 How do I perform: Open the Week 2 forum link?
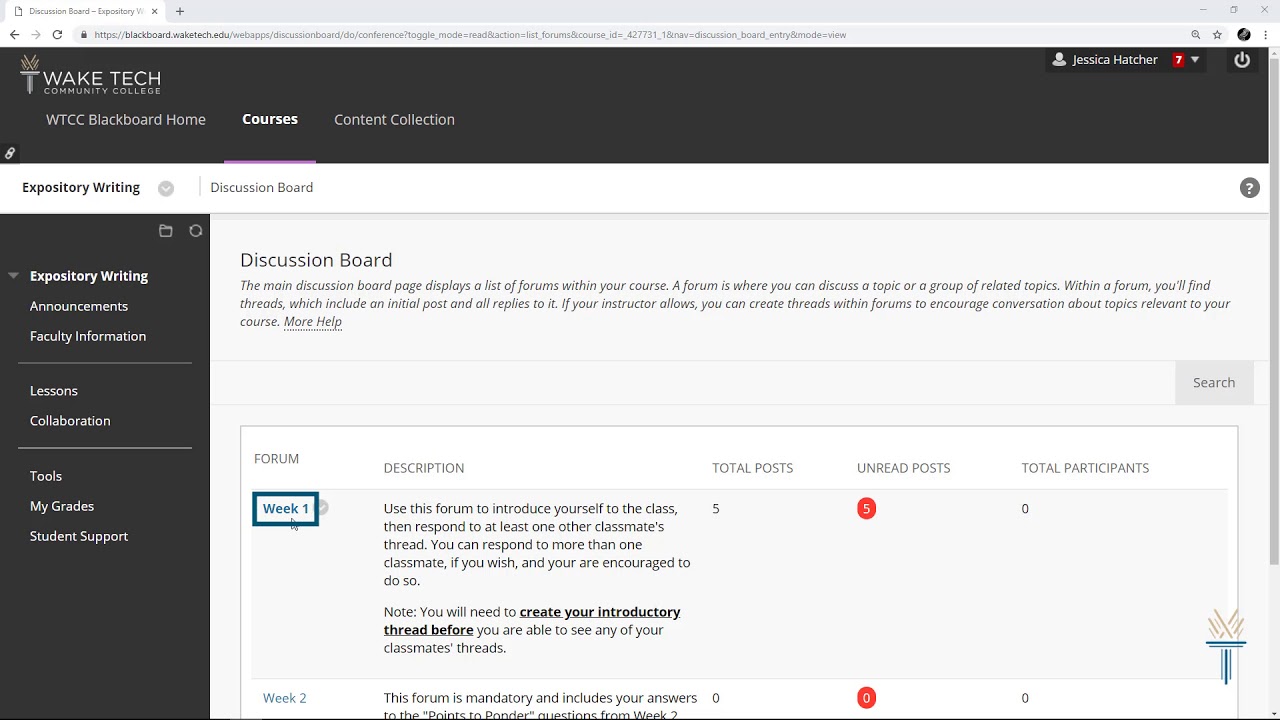(285, 698)
